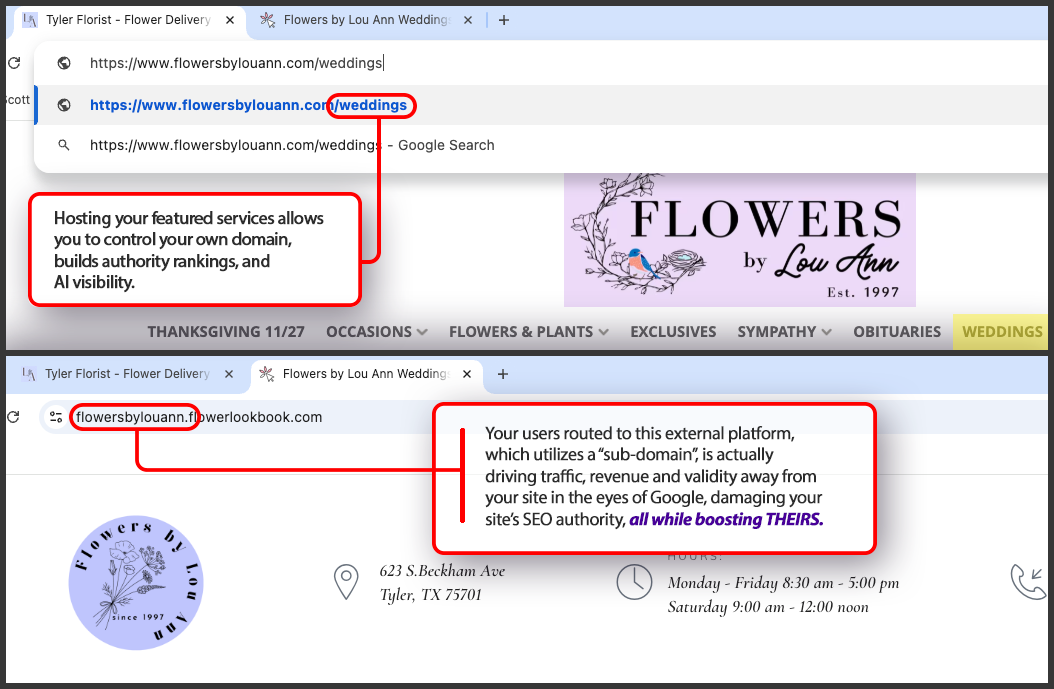Image resolution: width=1054 pixels, height=689 pixels.
Task: Switch to Flowers by Lou Ann Weddings tab in top browser
Action: pyautogui.click(x=366, y=20)
